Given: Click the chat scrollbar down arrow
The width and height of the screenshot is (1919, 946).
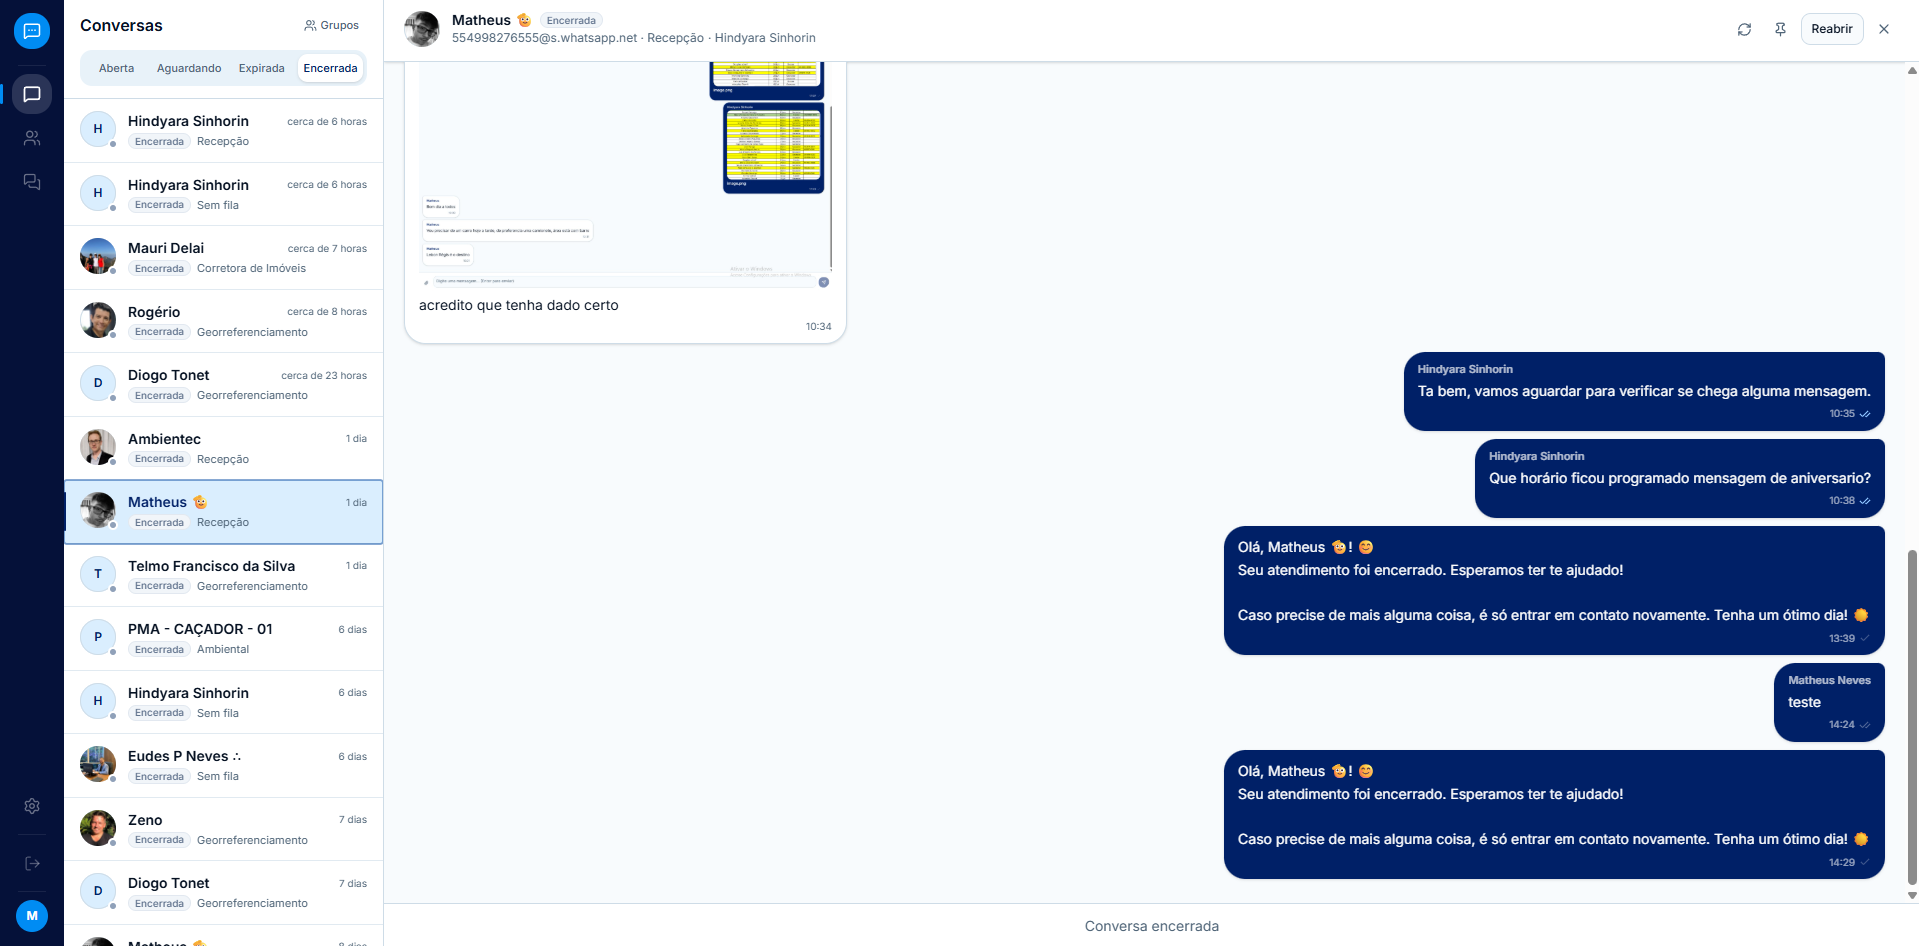Looking at the screenshot, I should 1912,896.
